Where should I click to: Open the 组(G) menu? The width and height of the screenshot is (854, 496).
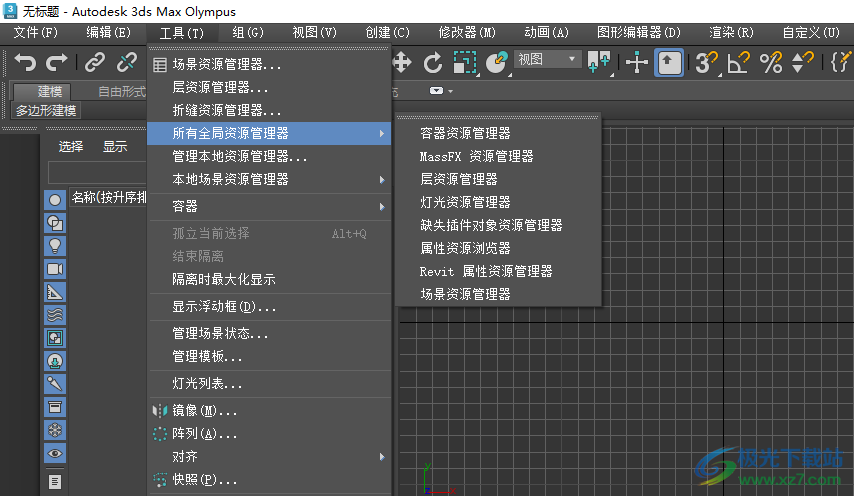(248, 33)
